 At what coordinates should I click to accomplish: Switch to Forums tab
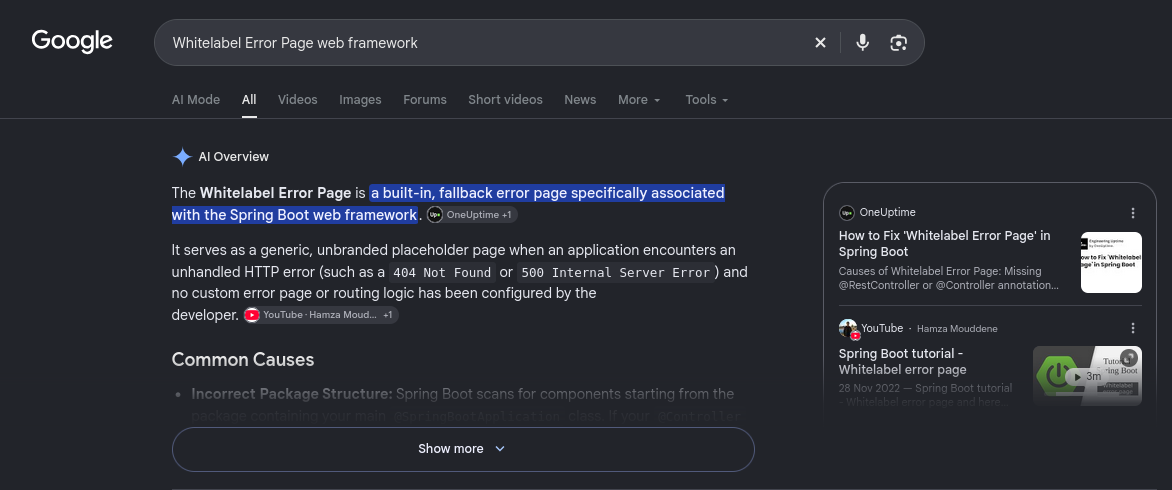pyautogui.click(x=425, y=99)
